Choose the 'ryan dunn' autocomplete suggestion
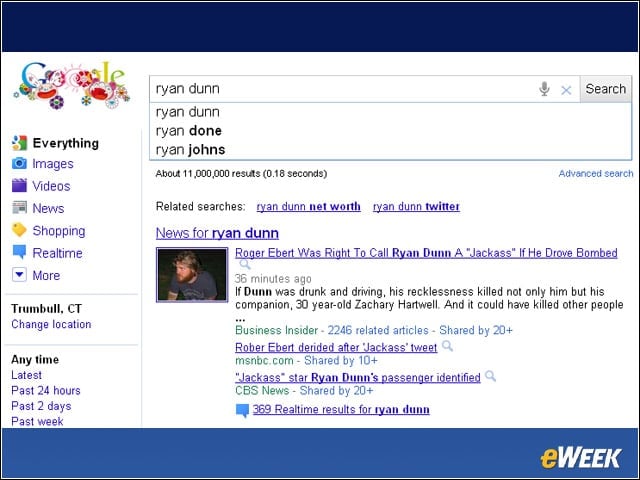This screenshot has width=640, height=480. pos(391,112)
